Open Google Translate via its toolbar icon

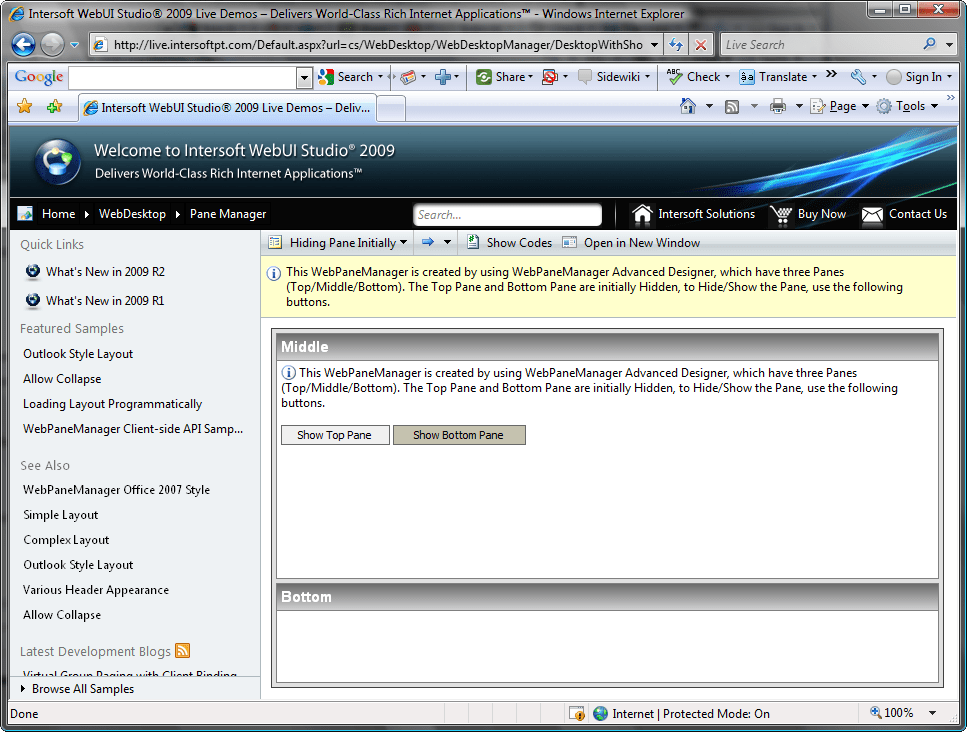point(747,76)
